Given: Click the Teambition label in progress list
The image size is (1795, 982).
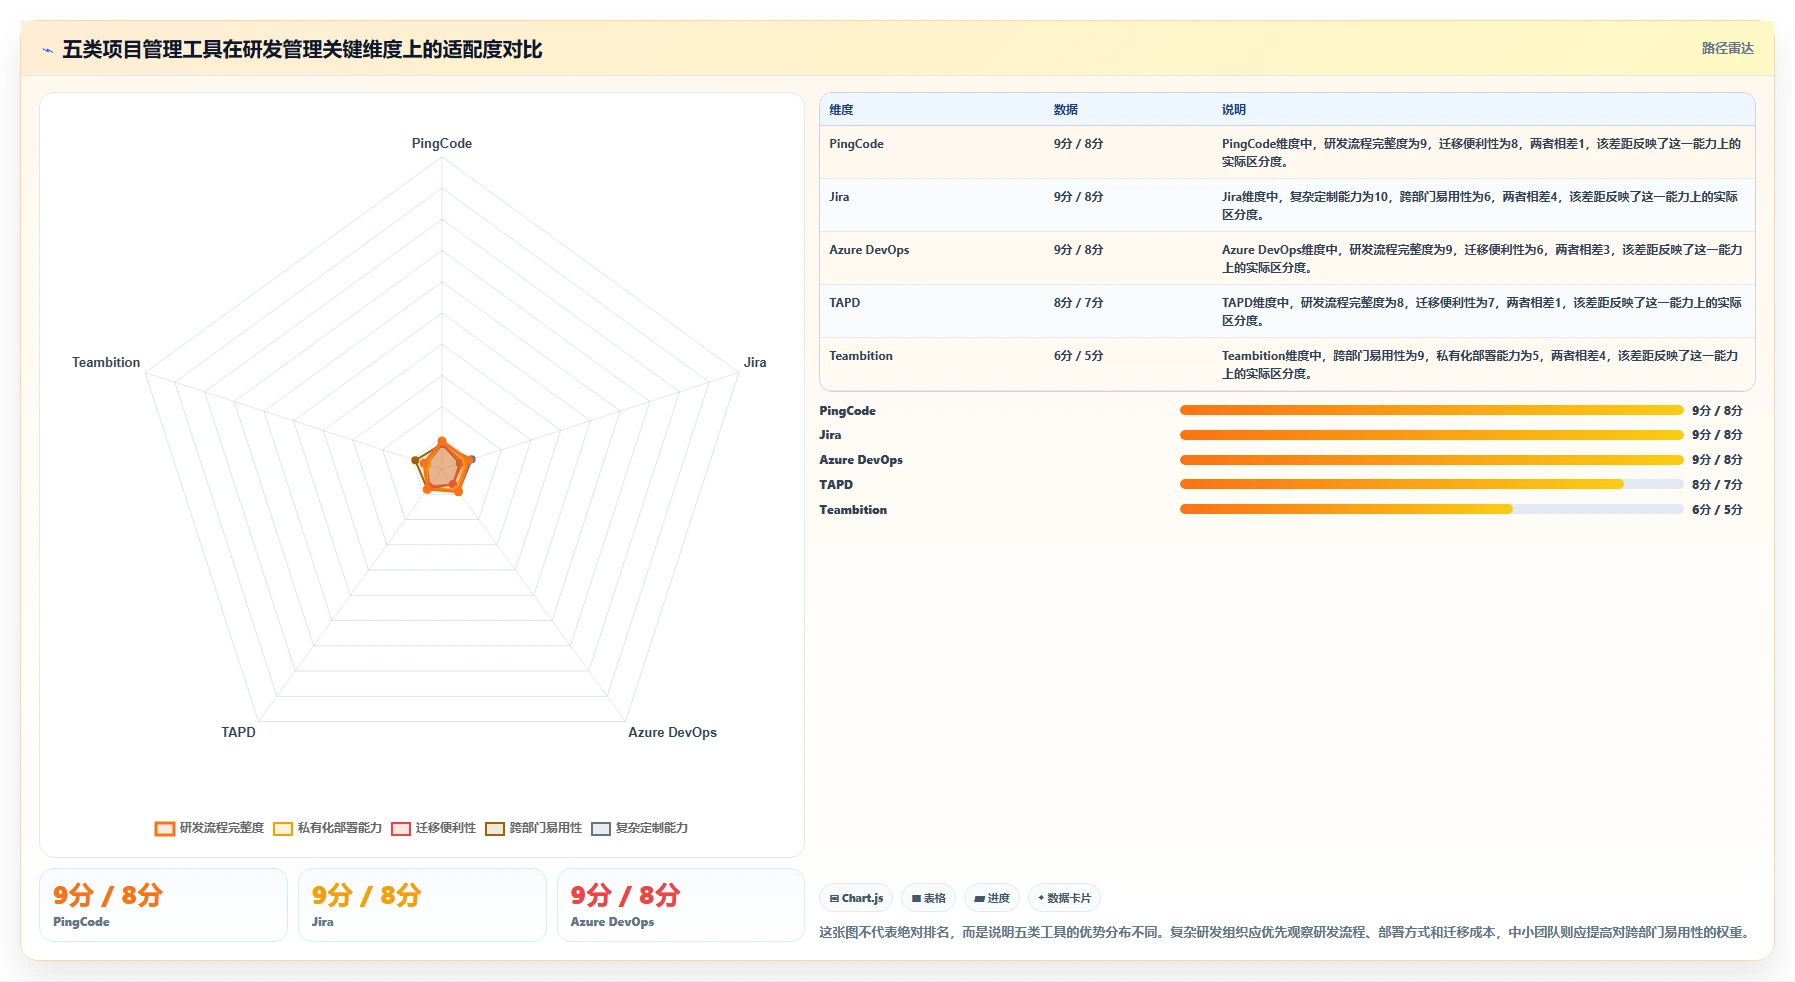Looking at the screenshot, I should tap(853, 510).
